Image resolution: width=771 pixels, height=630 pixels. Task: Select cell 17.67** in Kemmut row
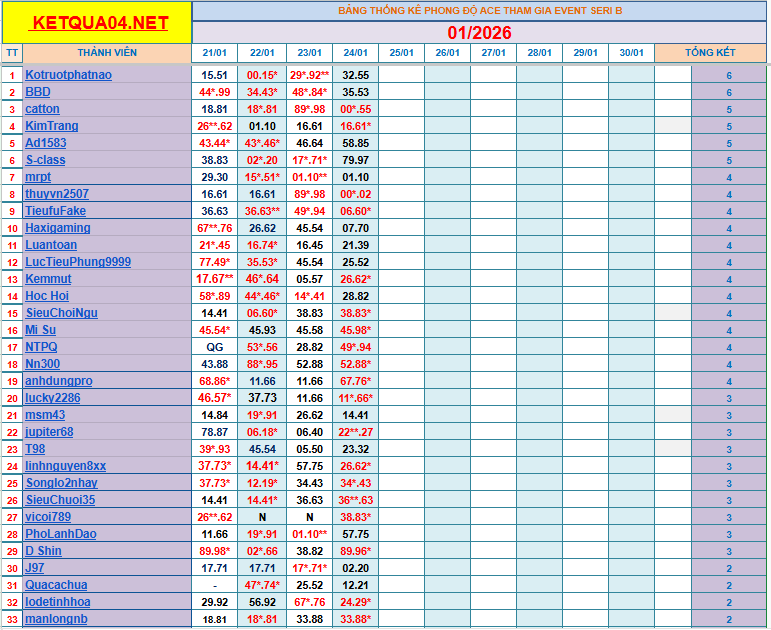[214, 279]
